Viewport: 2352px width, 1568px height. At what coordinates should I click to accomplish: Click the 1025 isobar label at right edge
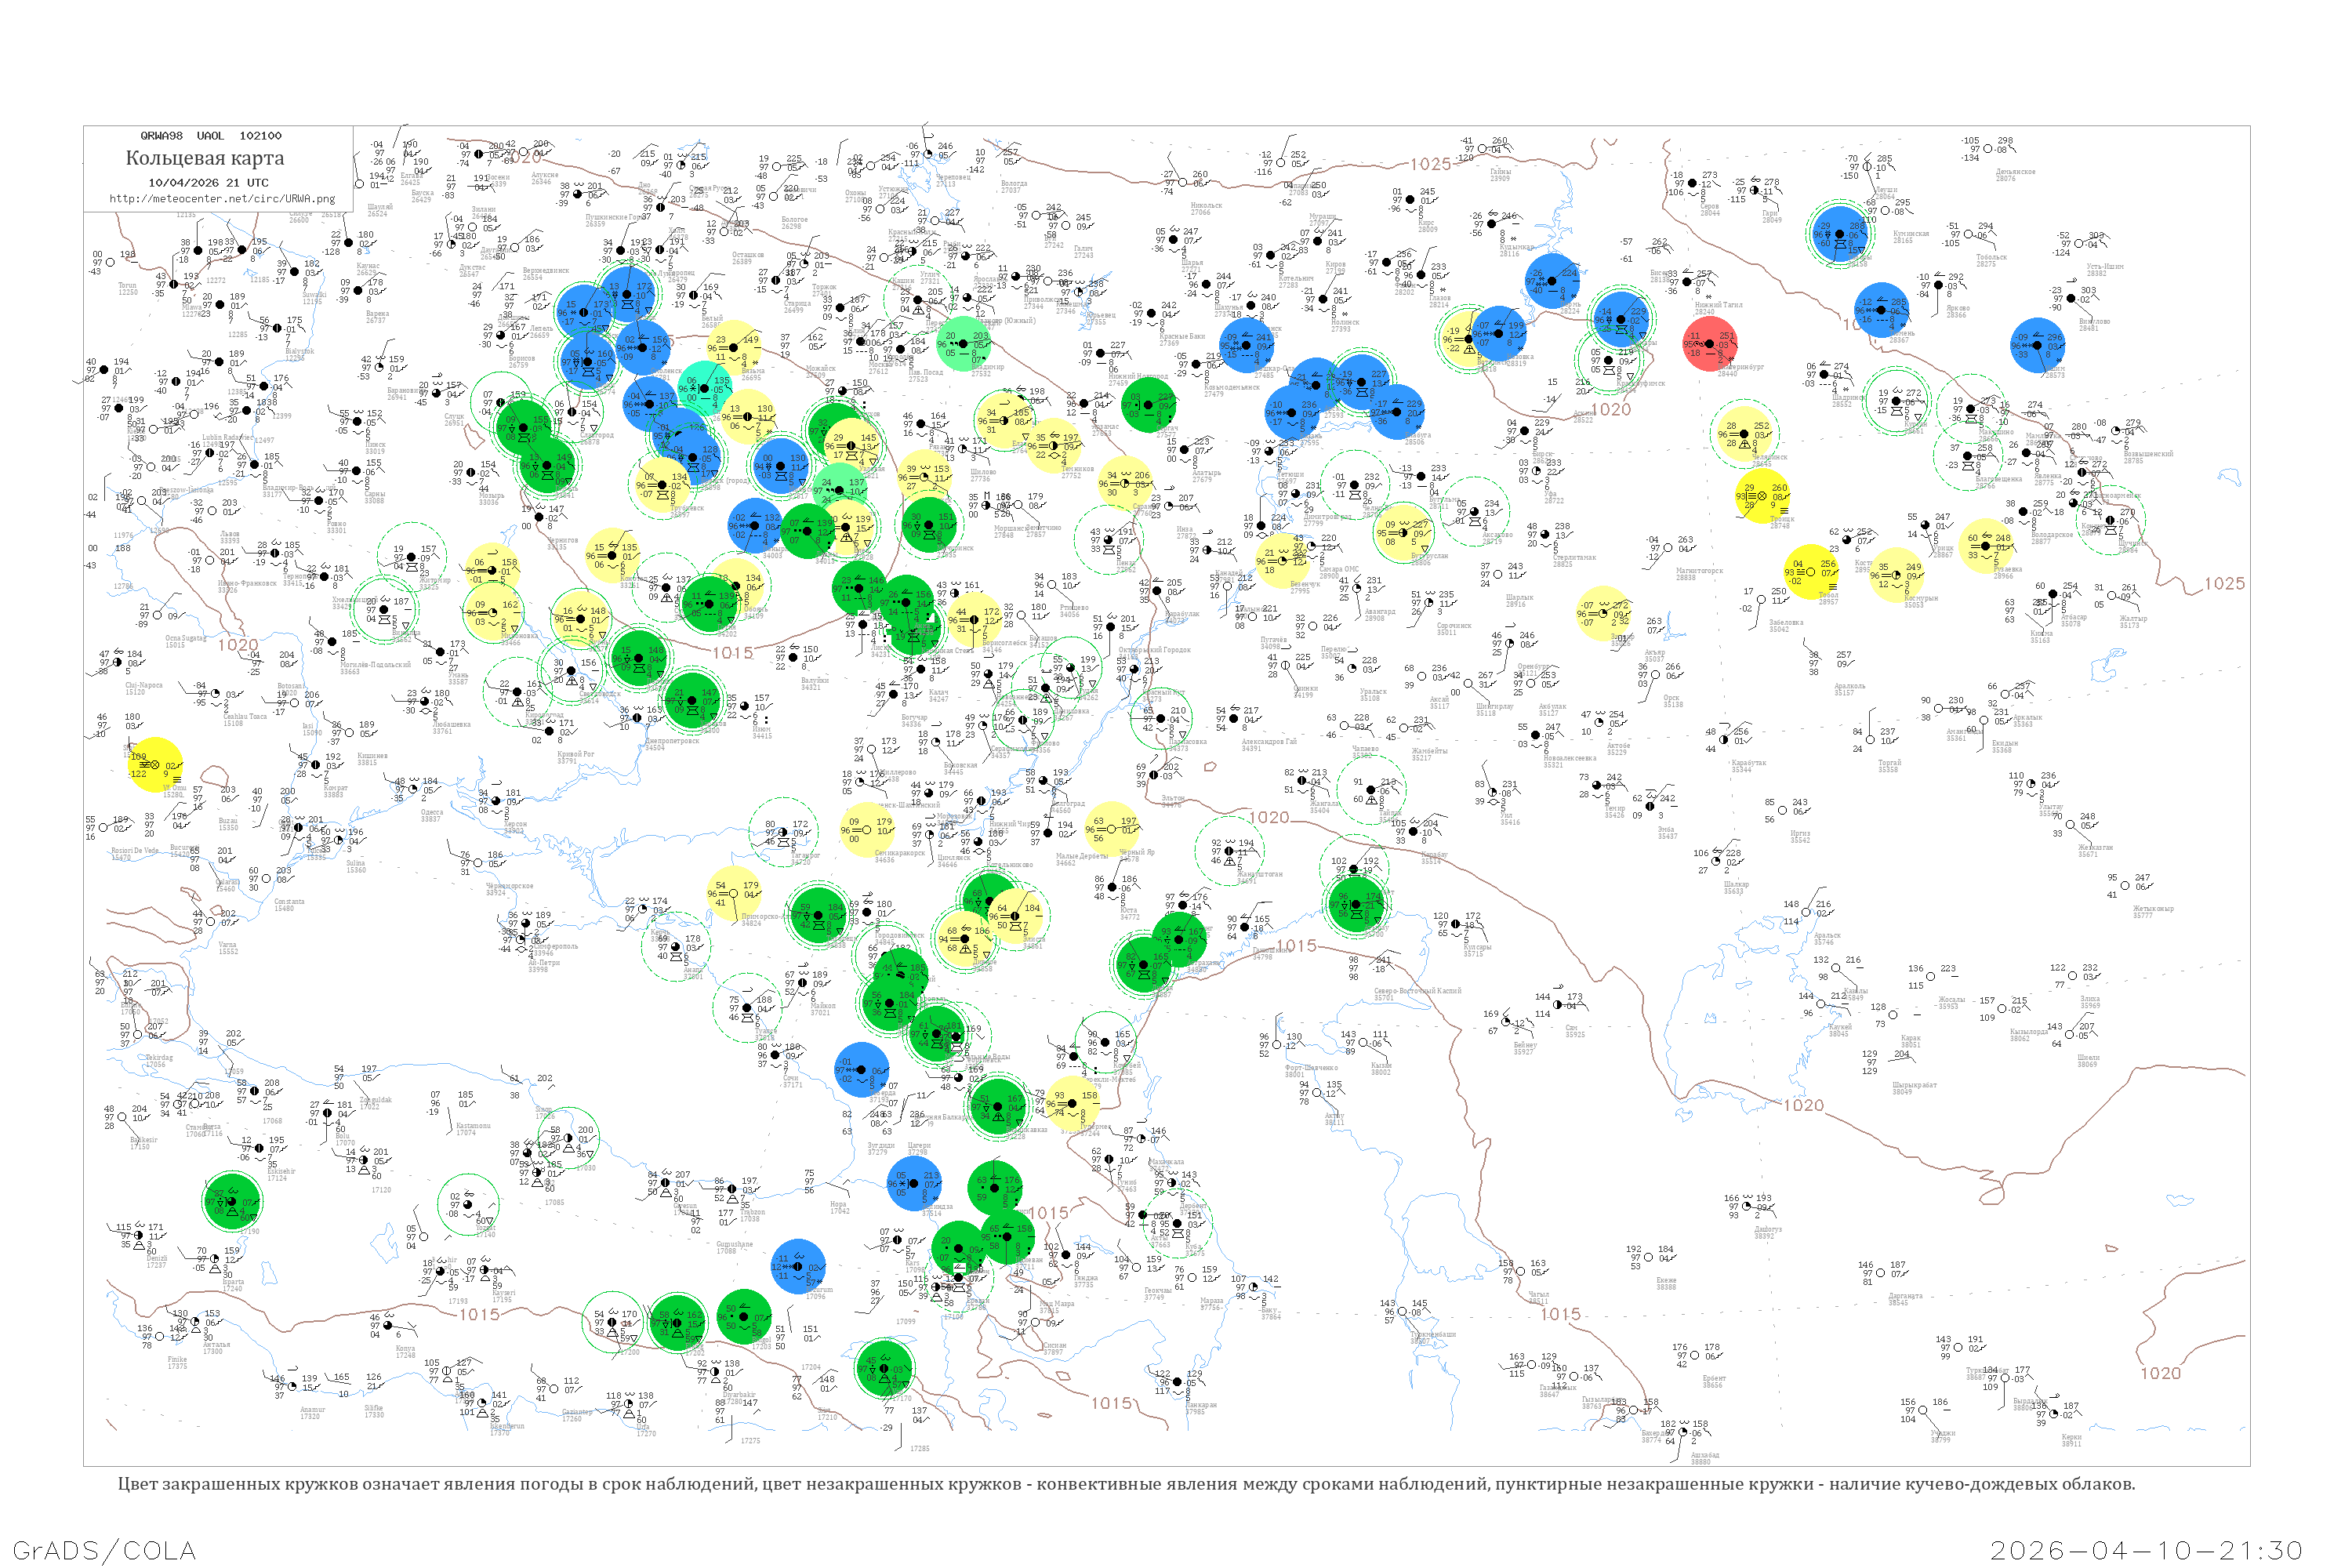point(2224,584)
